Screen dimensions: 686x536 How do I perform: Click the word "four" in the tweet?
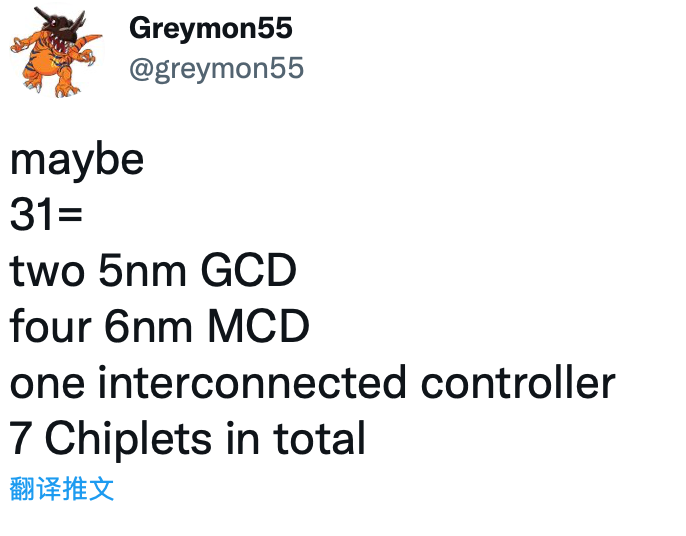pyautogui.click(x=50, y=325)
